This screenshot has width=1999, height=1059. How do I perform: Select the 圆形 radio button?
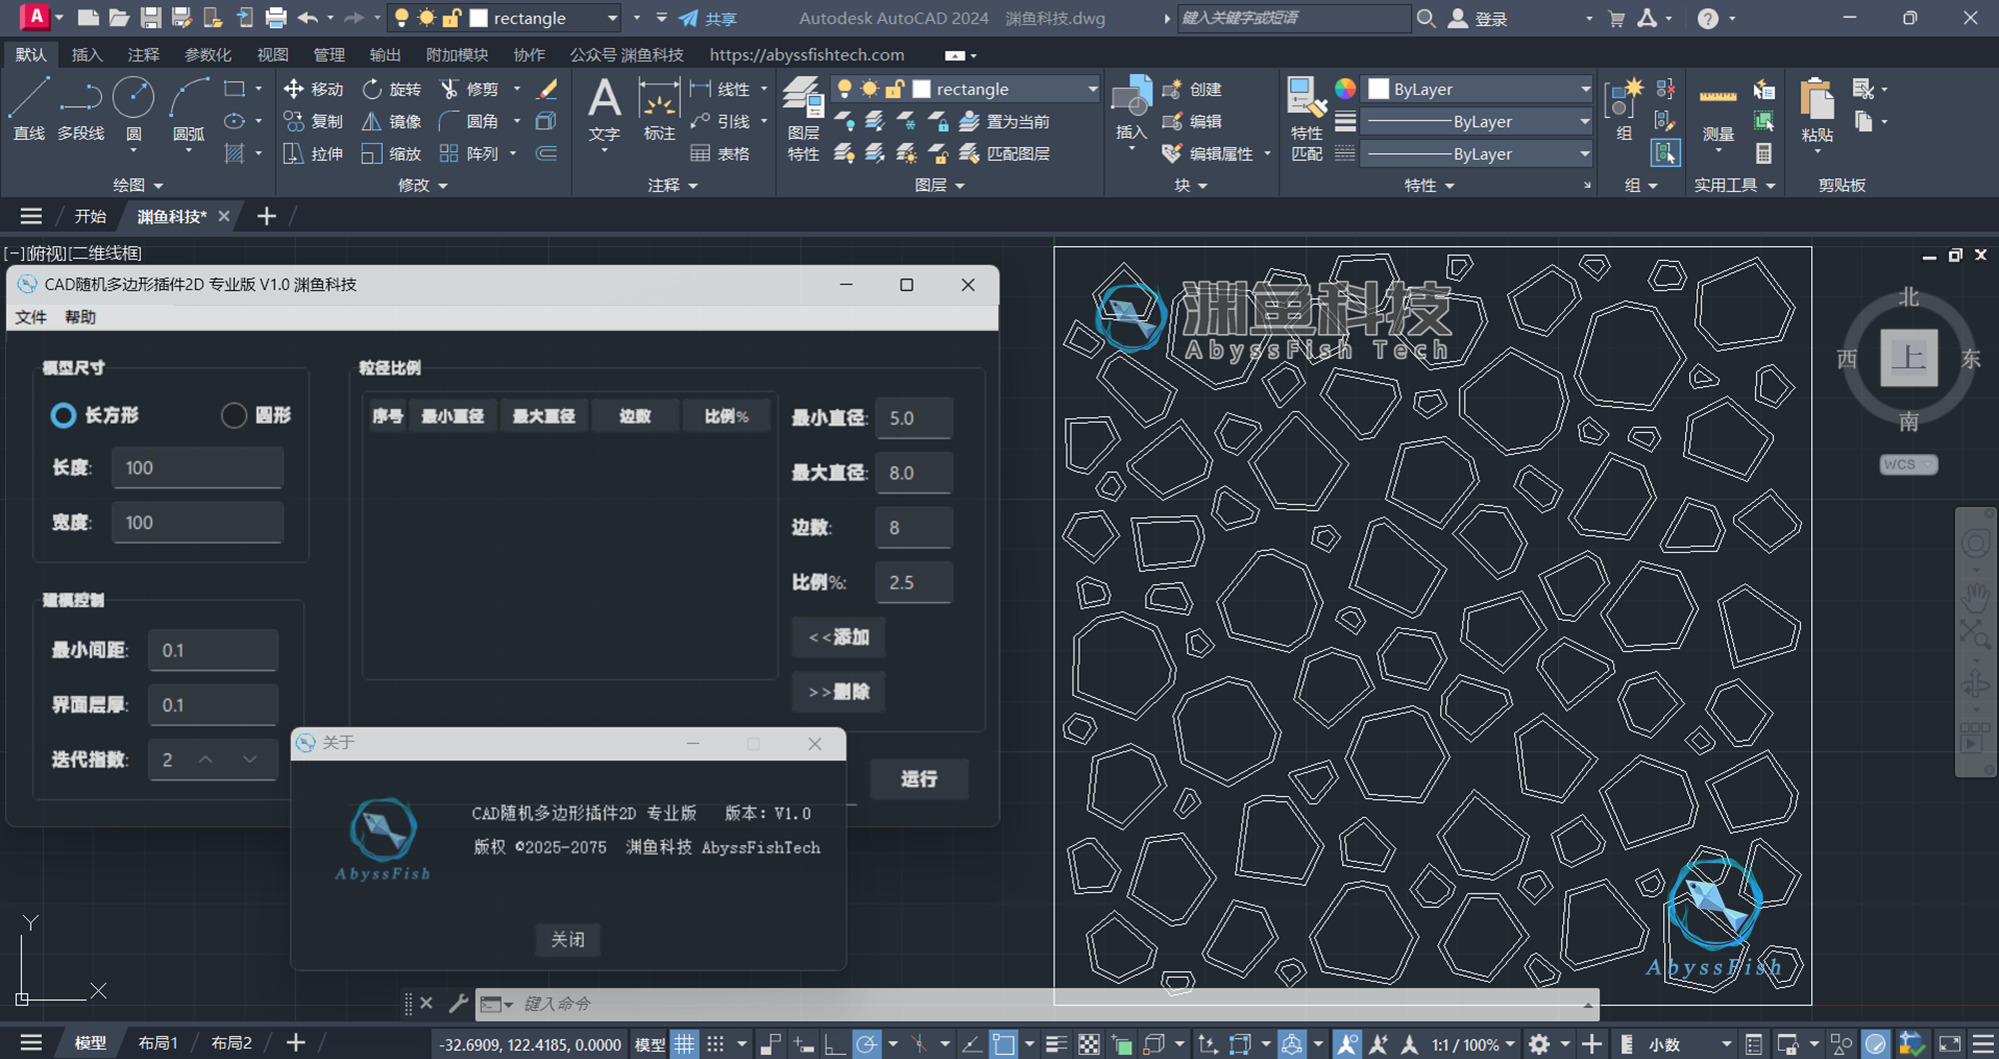point(234,415)
